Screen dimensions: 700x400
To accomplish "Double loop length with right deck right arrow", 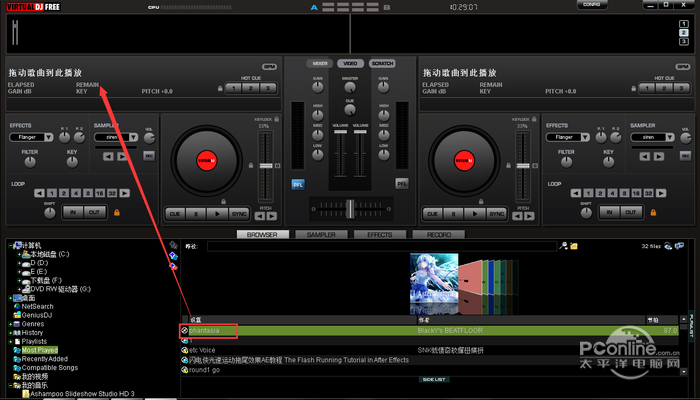I will [661, 193].
